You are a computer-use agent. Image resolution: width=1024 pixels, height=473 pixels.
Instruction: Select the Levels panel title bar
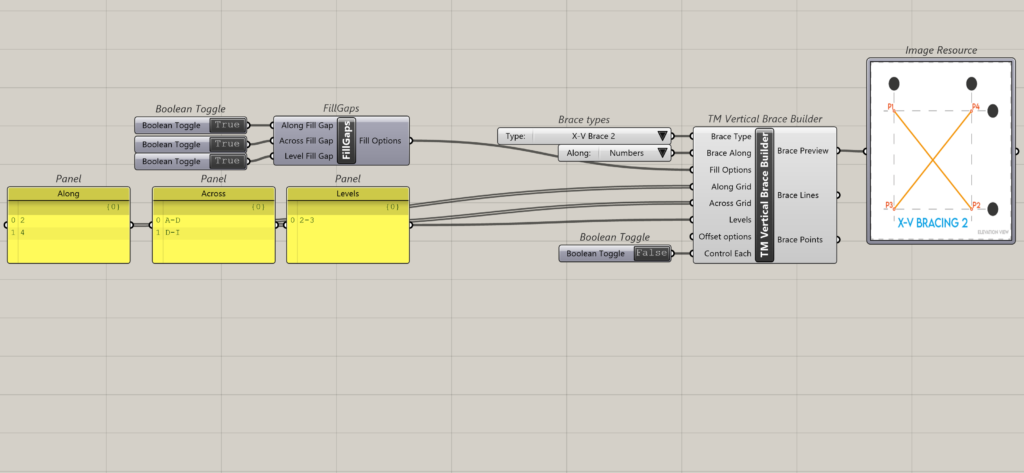tap(347, 193)
